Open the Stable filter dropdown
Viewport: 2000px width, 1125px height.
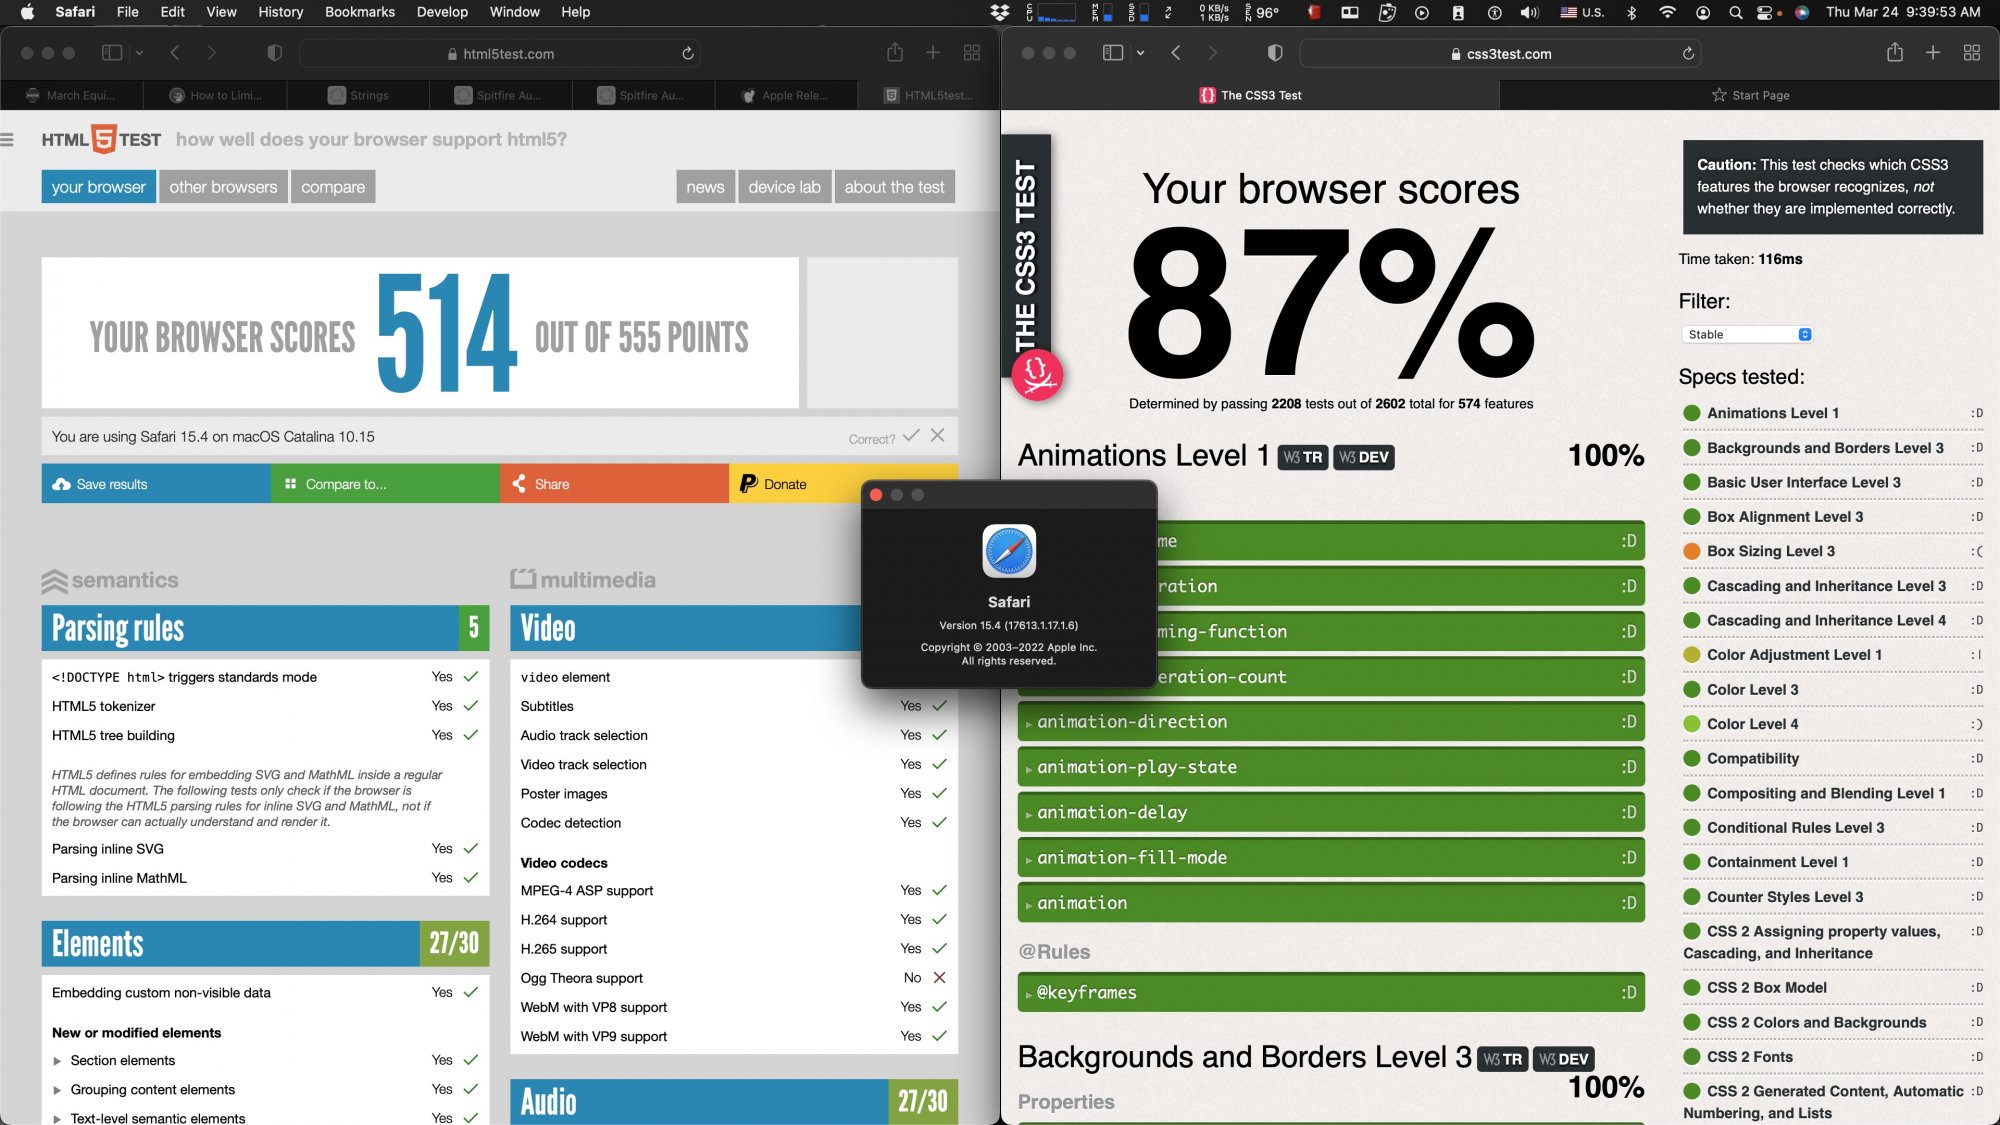[1746, 335]
